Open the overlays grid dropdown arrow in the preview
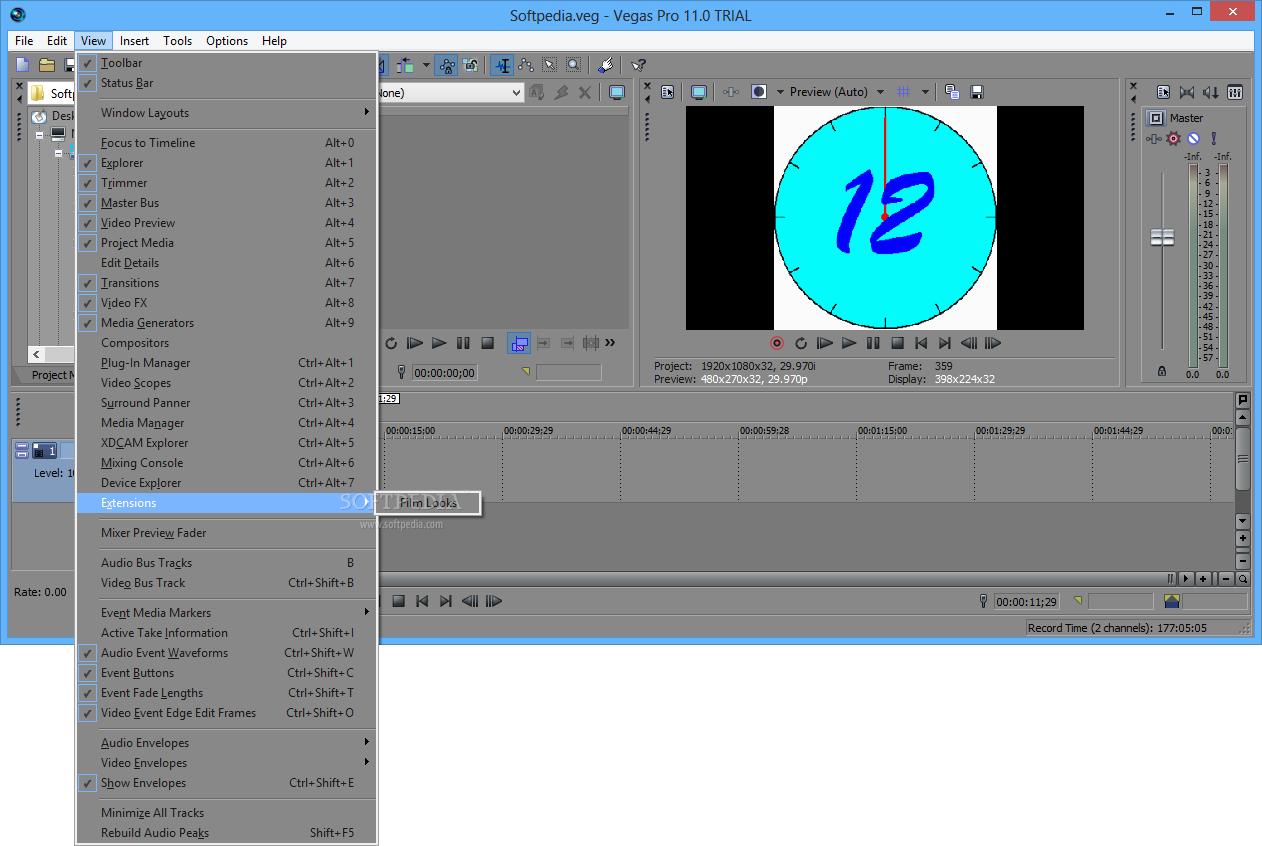Screen dimensions: 1262x846 [925, 92]
